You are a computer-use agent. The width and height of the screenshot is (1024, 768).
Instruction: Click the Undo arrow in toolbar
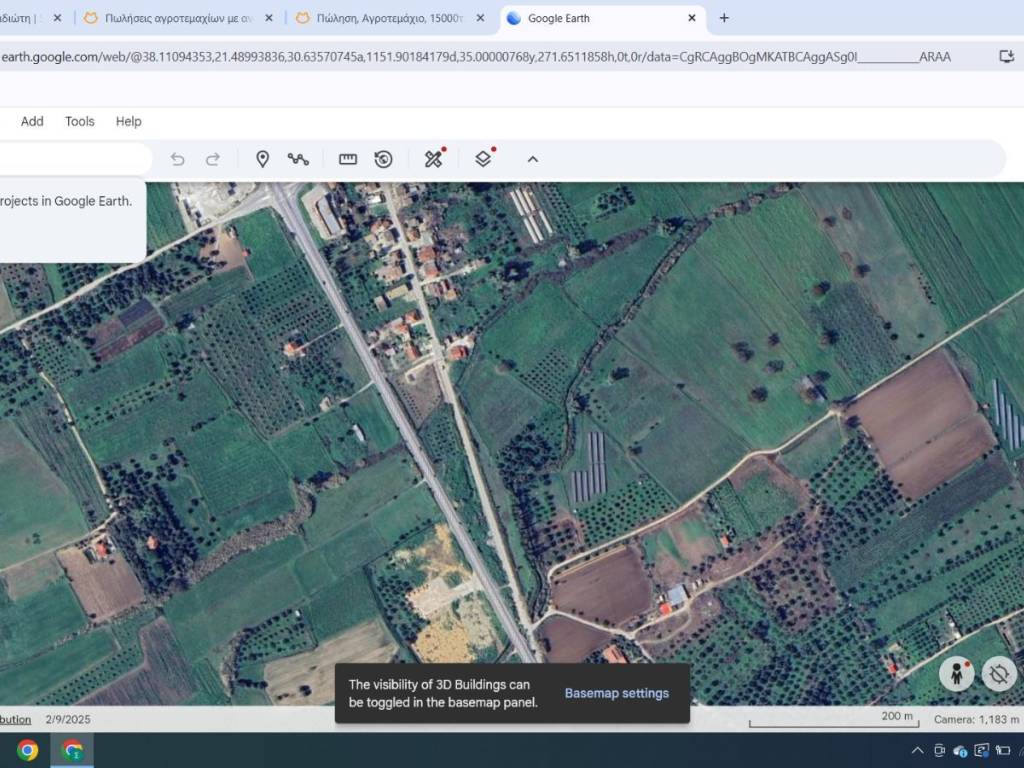click(x=178, y=159)
